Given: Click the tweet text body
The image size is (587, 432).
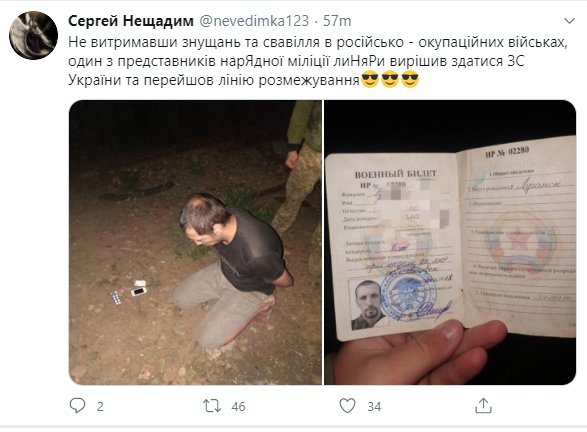Looking at the screenshot, I should point(318,61).
